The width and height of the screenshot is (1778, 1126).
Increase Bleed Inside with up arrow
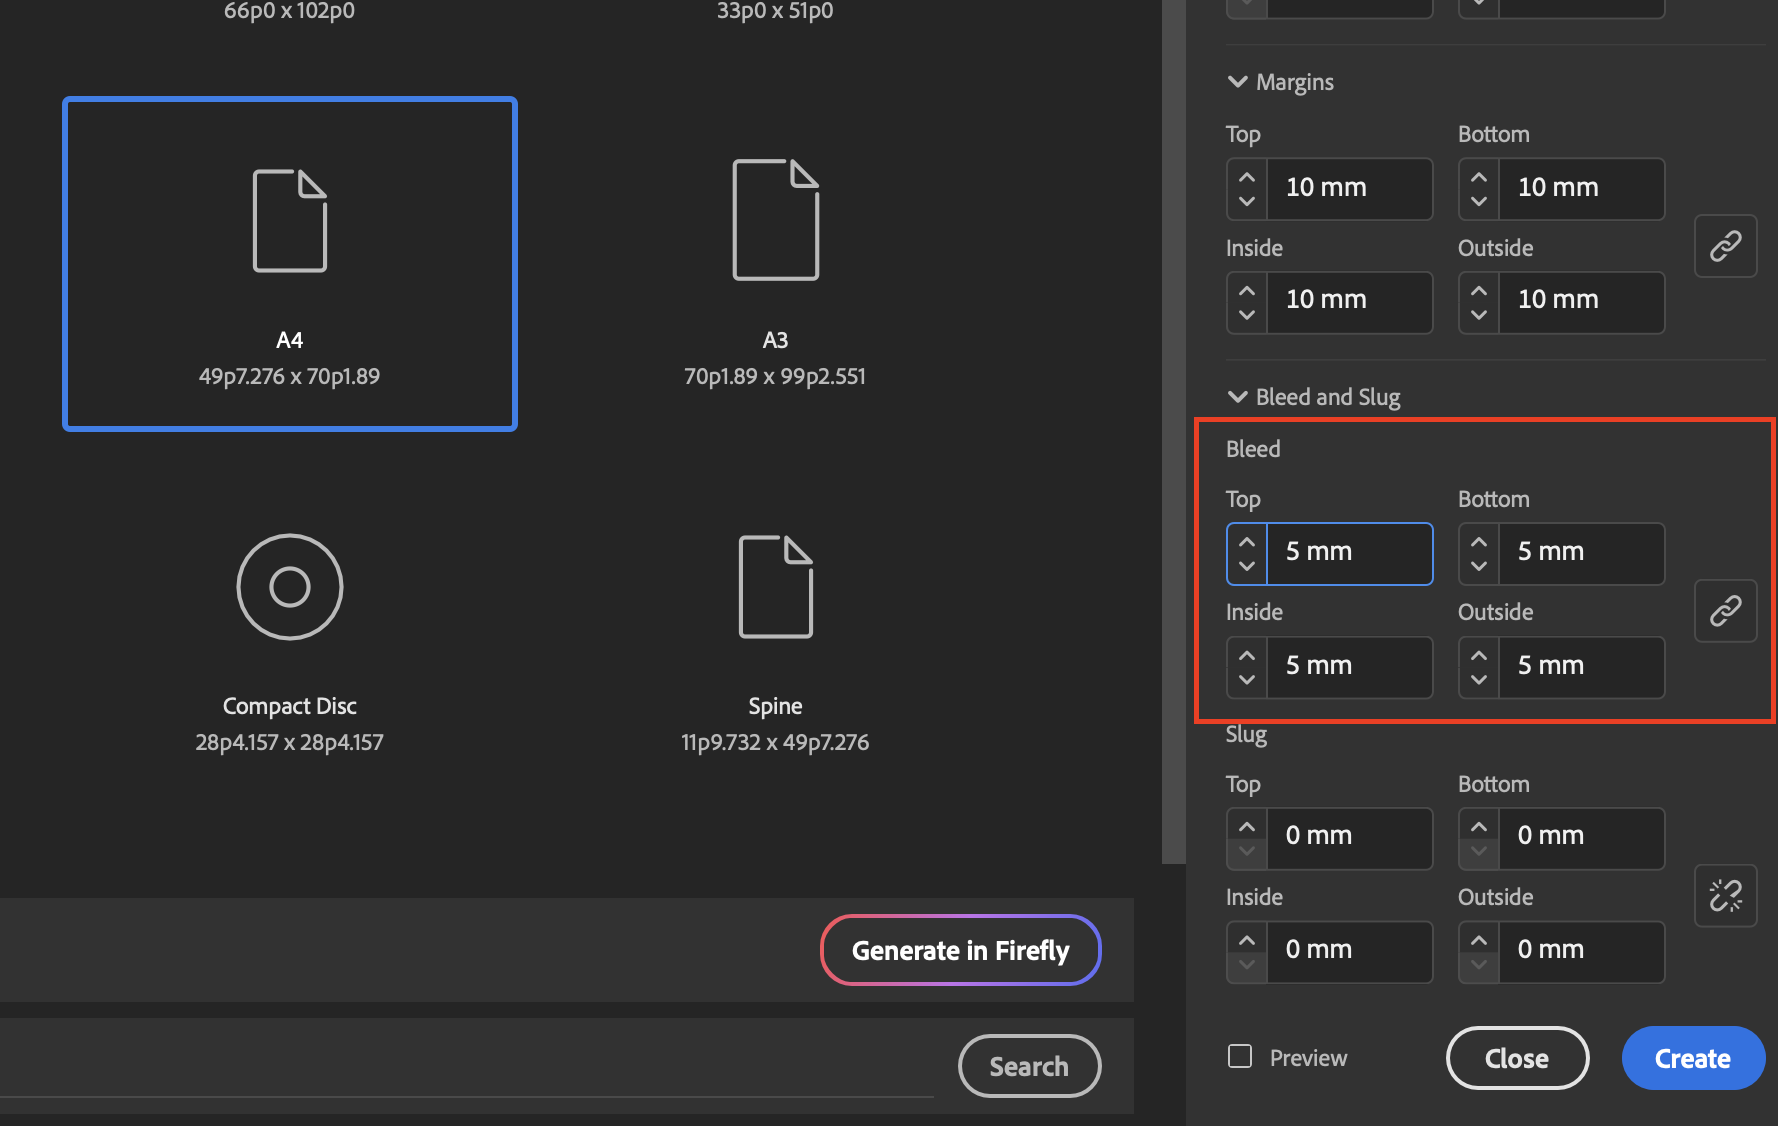coord(1247,655)
